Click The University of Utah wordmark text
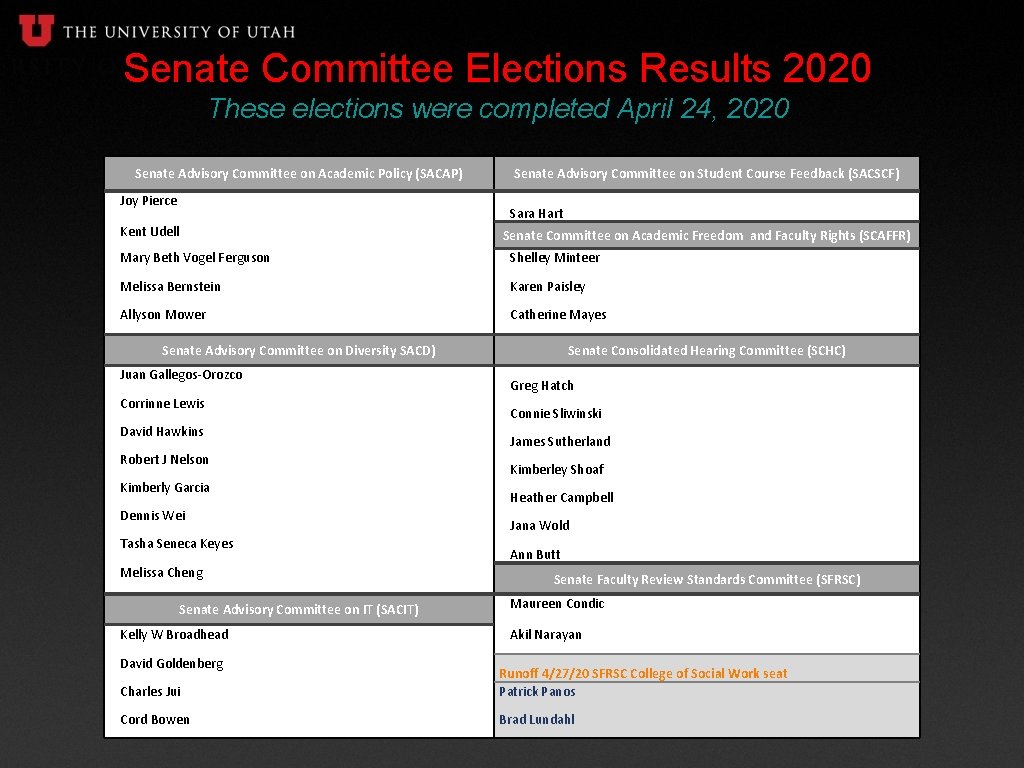The height and width of the screenshot is (768, 1024). [x=179, y=32]
